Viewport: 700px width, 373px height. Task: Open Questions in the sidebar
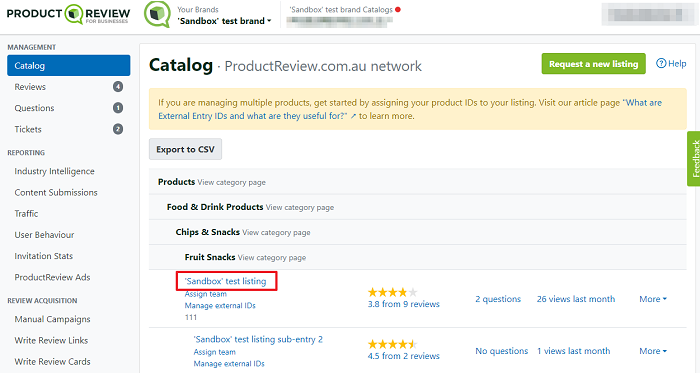pos(34,108)
